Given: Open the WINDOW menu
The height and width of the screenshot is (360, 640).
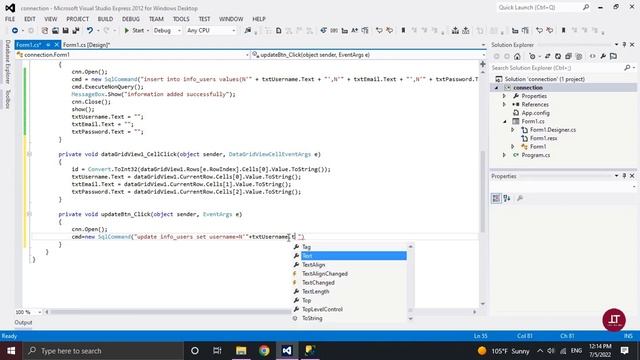Looking at the screenshot, I should [231, 19].
